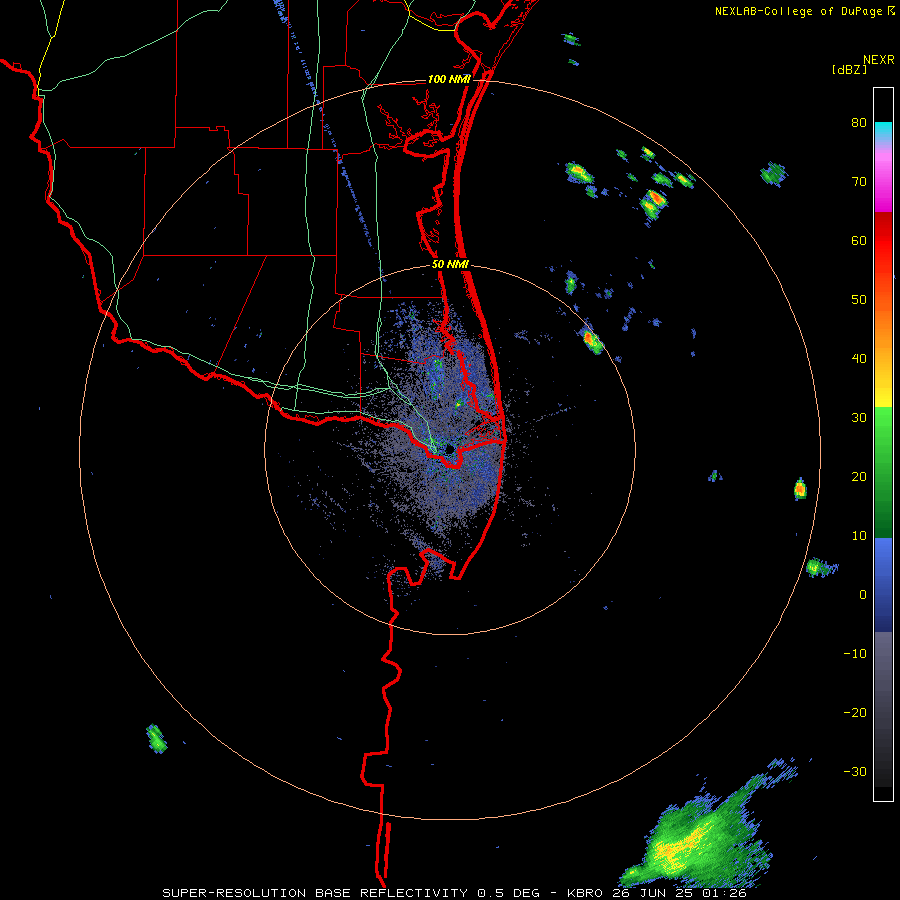Viewport: 900px width, 900px height.
Task: Click the 26 JUN 25 date text
Action: pyautogui.click(x=654, y=893)
